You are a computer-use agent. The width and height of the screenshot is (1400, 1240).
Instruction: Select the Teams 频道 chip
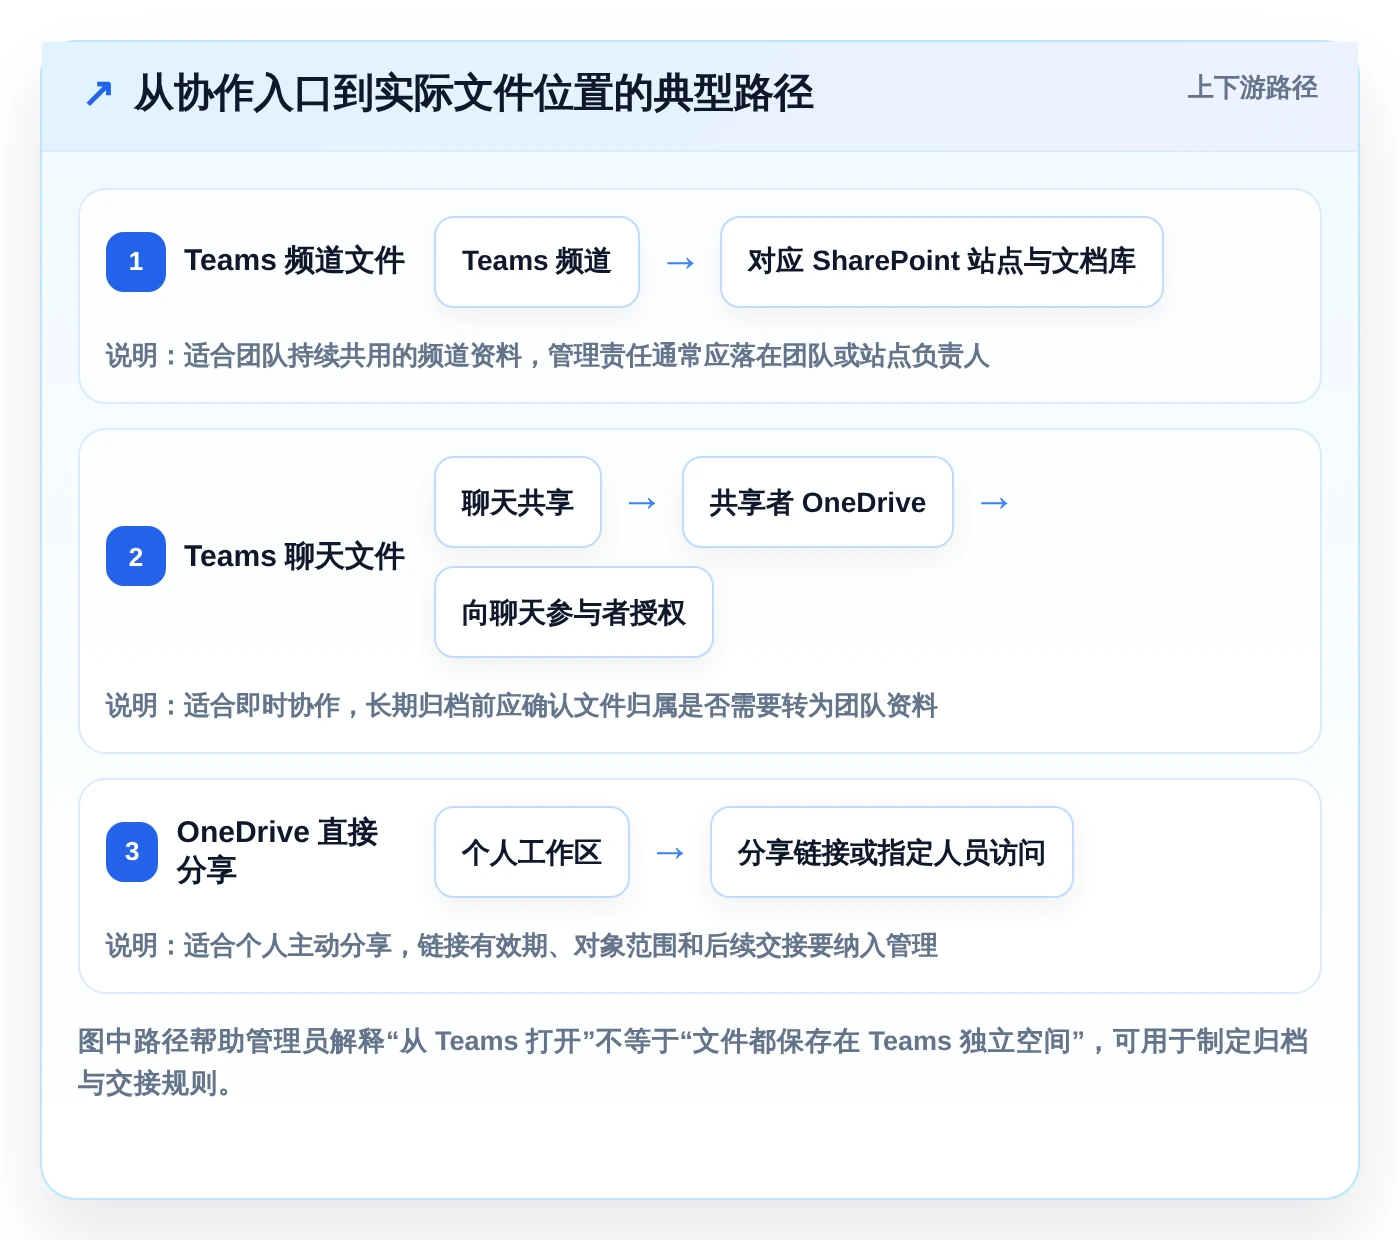tap(537, 262)
